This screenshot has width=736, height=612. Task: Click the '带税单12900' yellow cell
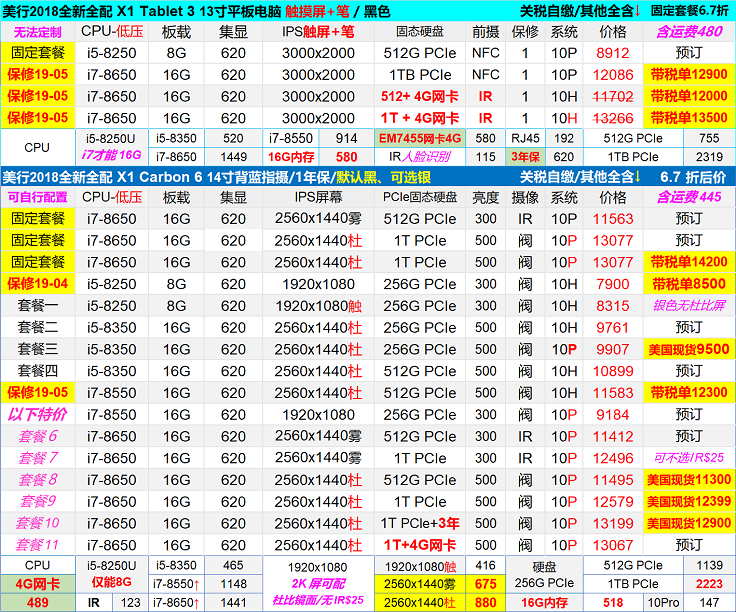[x=689, y=74]
